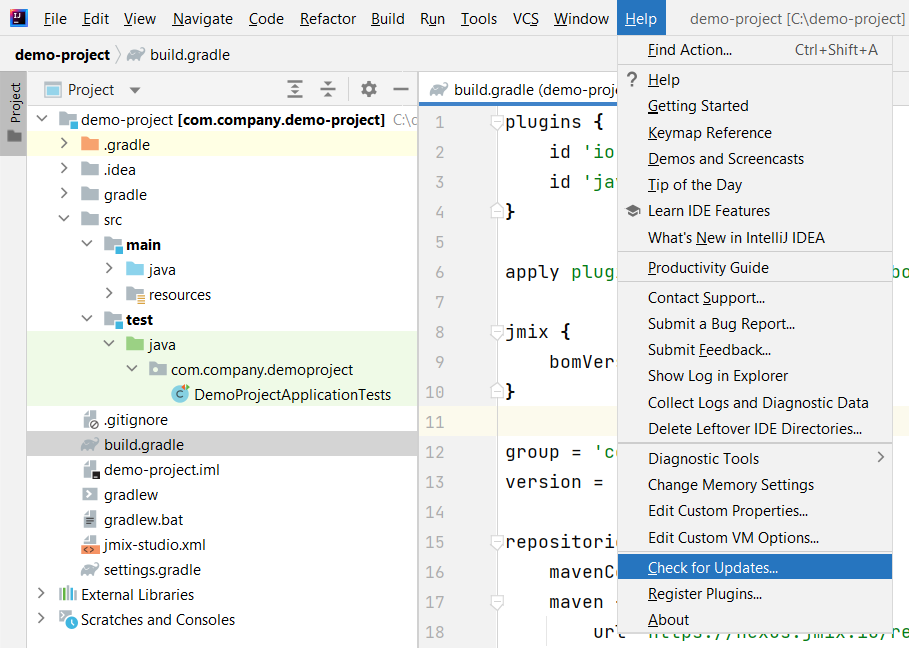Open Project panel settings gear
Screen dimensions: 909x648
coord(369,90)
